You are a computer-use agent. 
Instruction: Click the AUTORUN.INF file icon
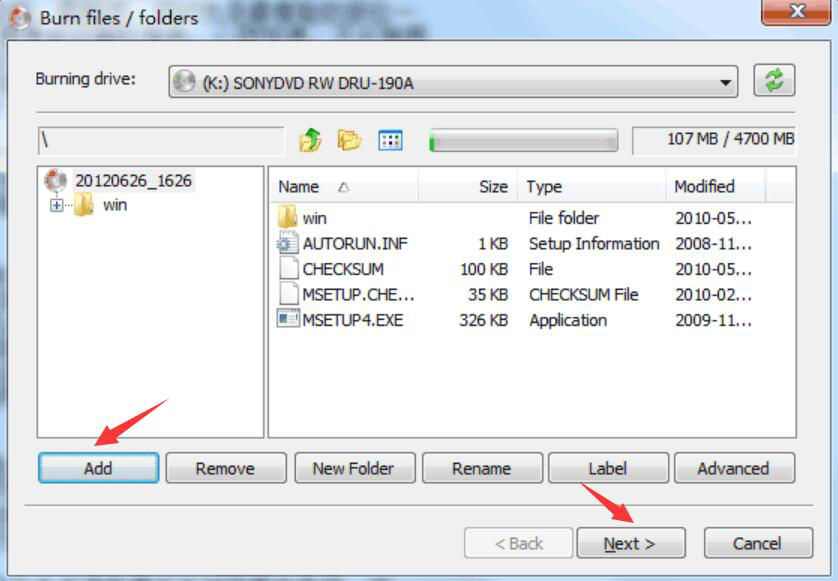(x=288, y=244)
